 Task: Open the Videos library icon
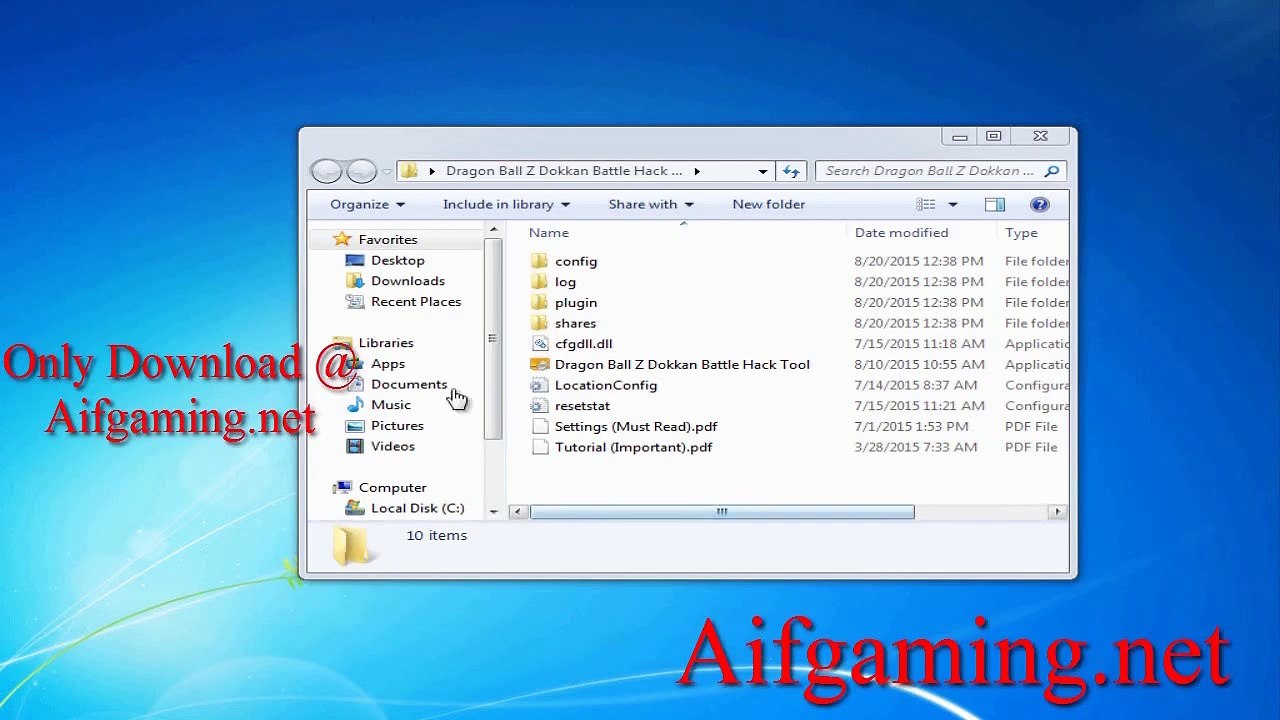coord(354,446)
